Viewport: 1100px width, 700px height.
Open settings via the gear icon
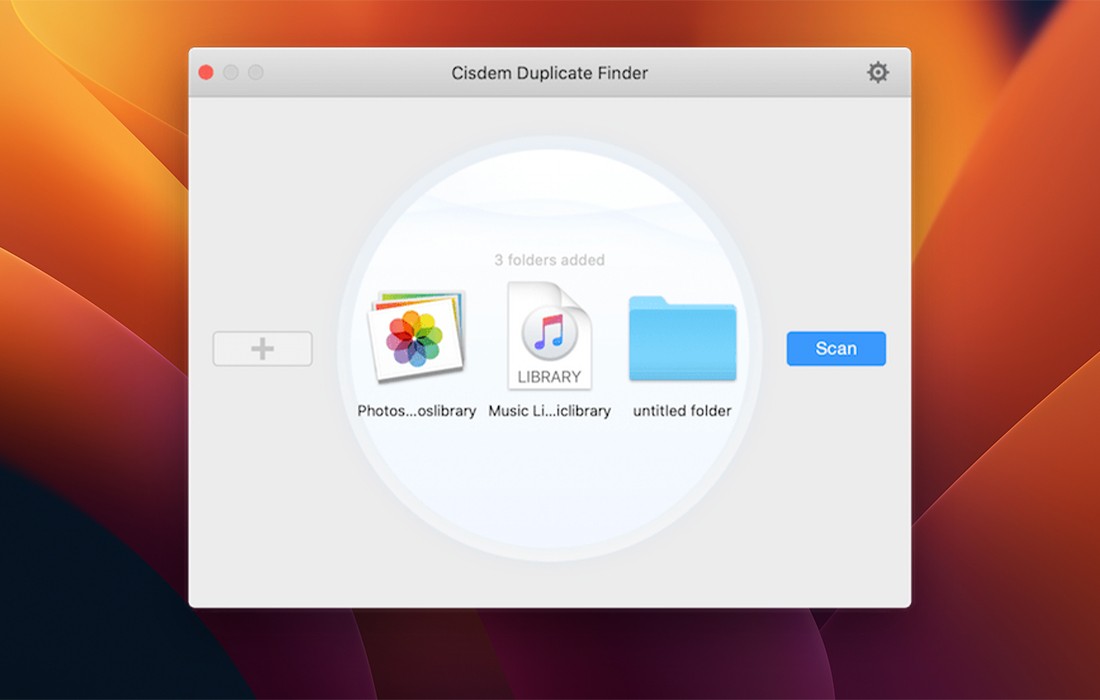tap(877, 73)
